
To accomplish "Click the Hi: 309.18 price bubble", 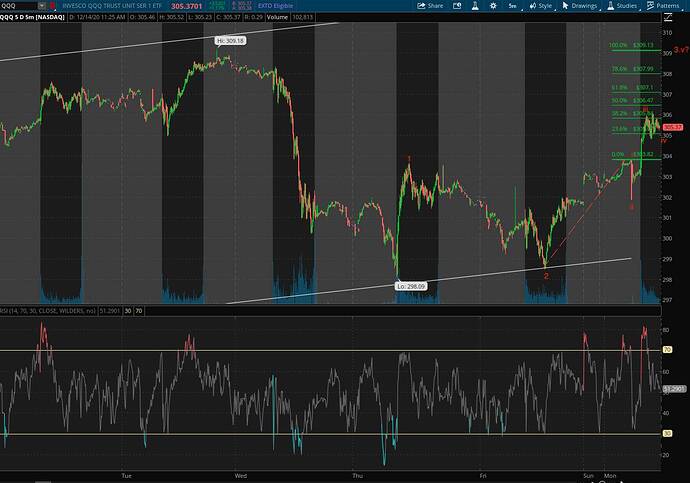I will tap(231, 40).
